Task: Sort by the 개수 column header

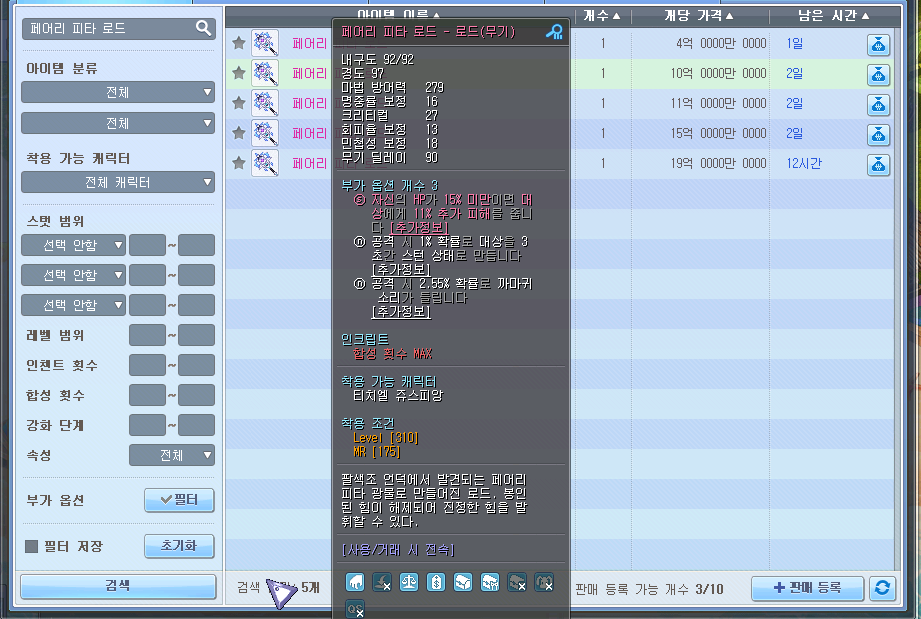Action: (602, 16)
